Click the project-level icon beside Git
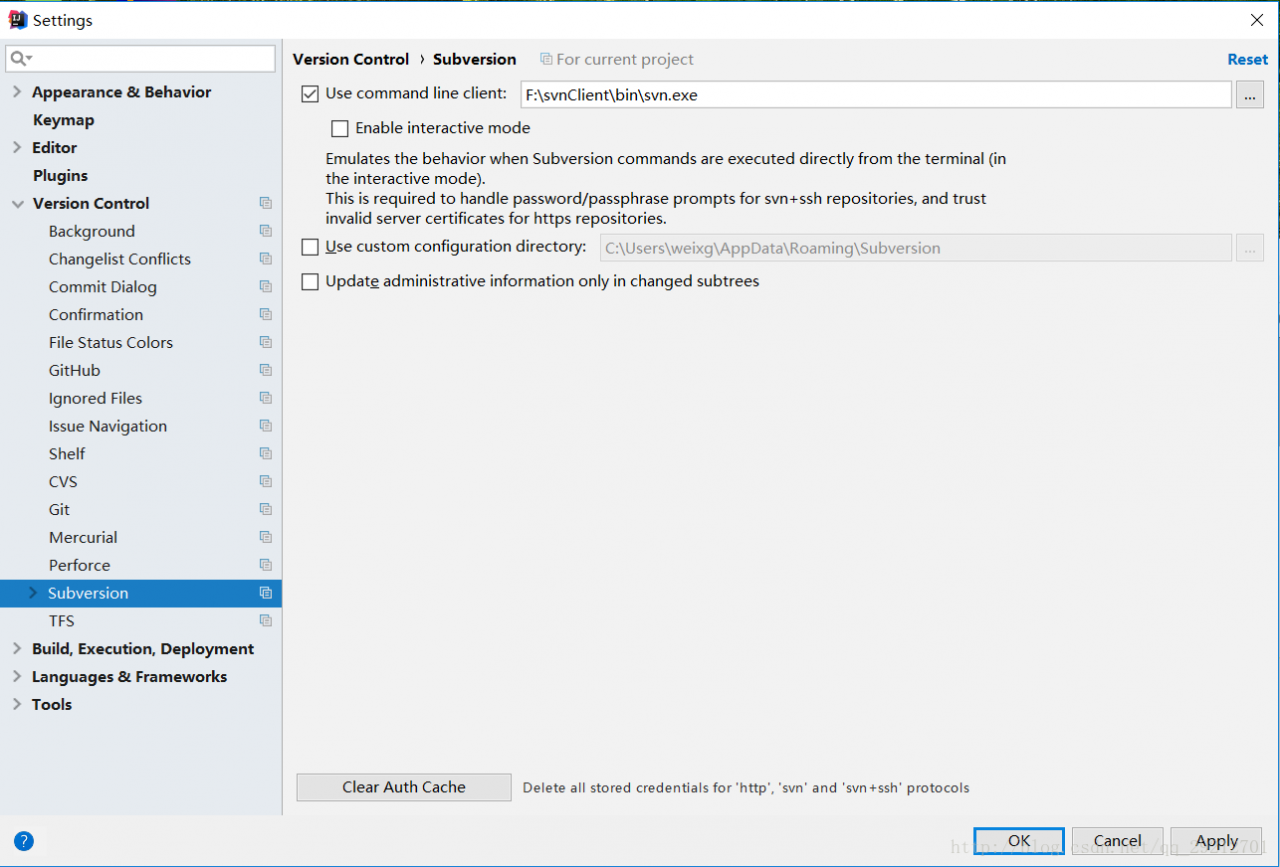 click(265, 510)
